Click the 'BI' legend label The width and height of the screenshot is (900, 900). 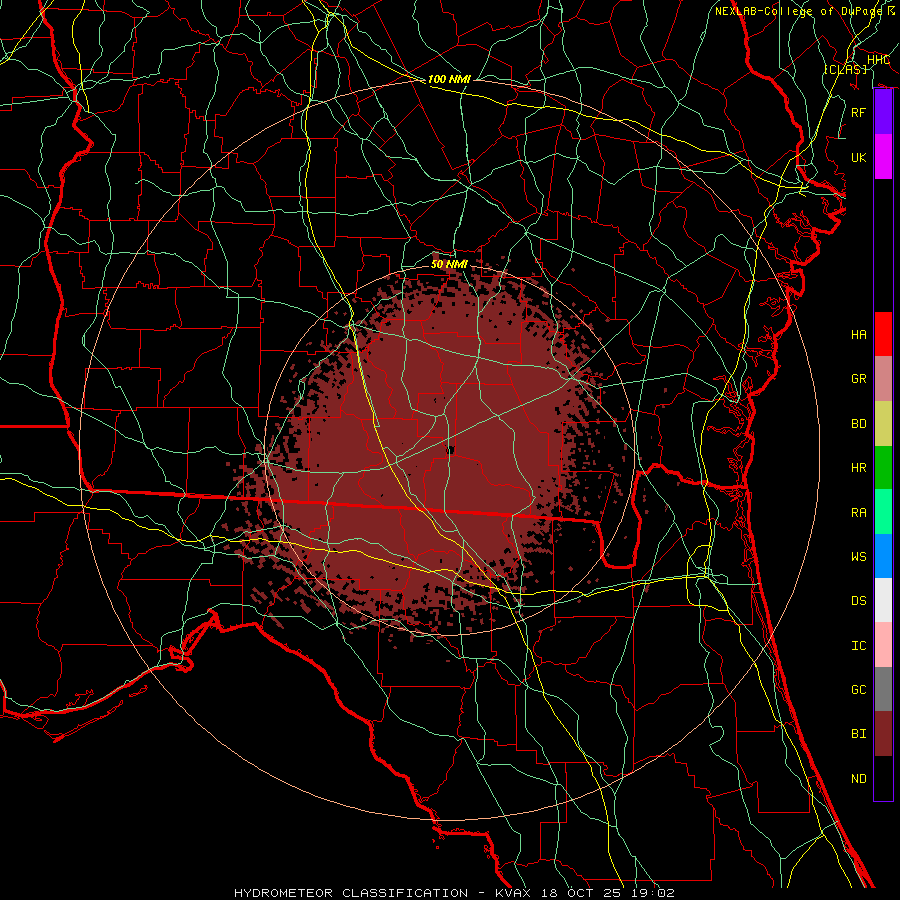858,734
